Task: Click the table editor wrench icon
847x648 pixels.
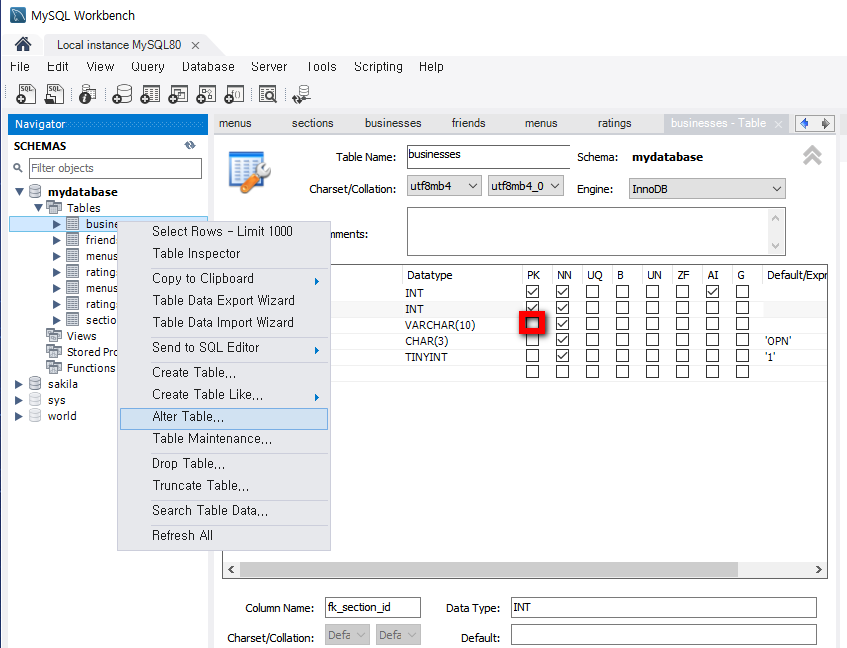Action: 249,172
